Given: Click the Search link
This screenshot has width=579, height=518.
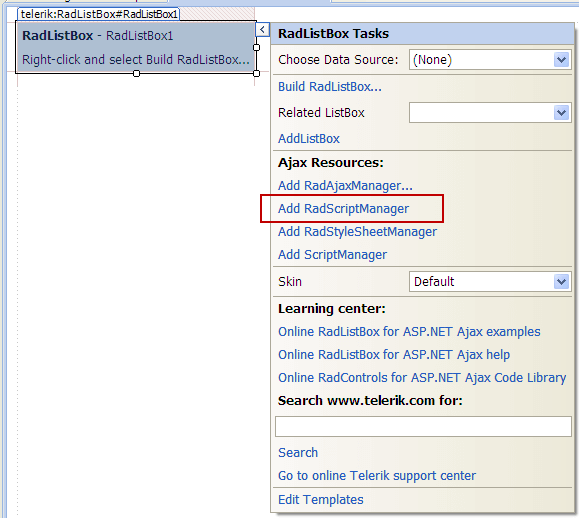Looking at the screenshot, I should click(298, 452).
